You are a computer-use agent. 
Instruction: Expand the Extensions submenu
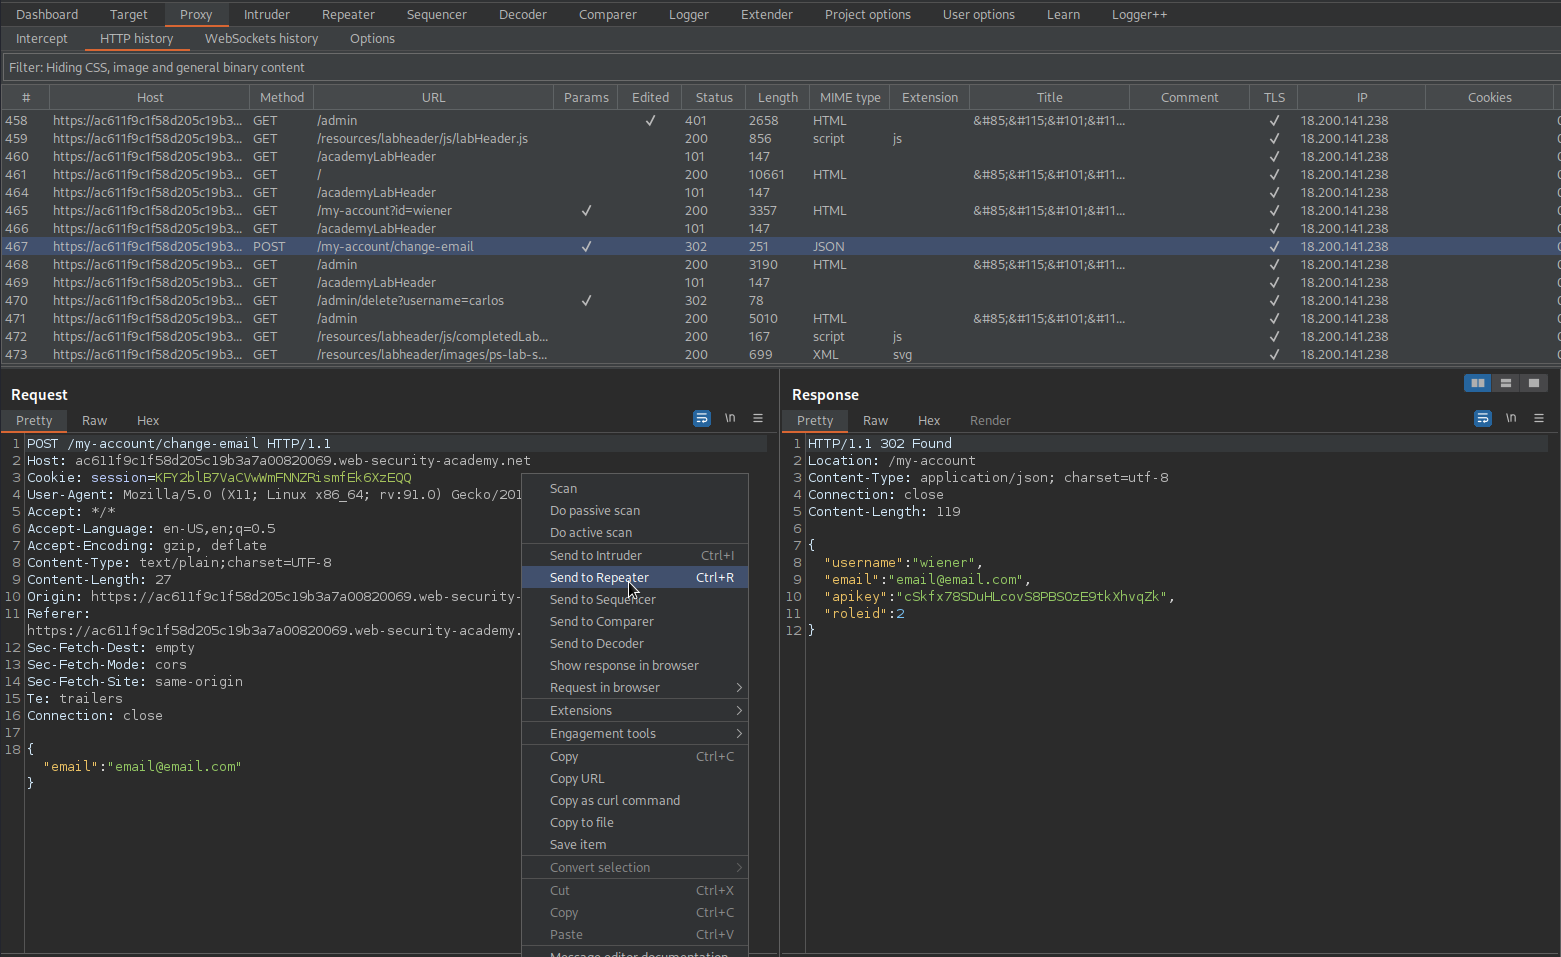tap(635, 710)
